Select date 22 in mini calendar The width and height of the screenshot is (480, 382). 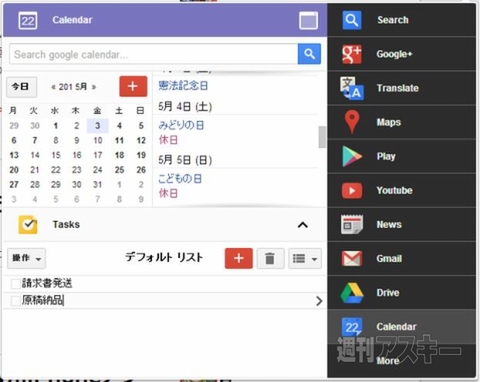click(56, 170)
